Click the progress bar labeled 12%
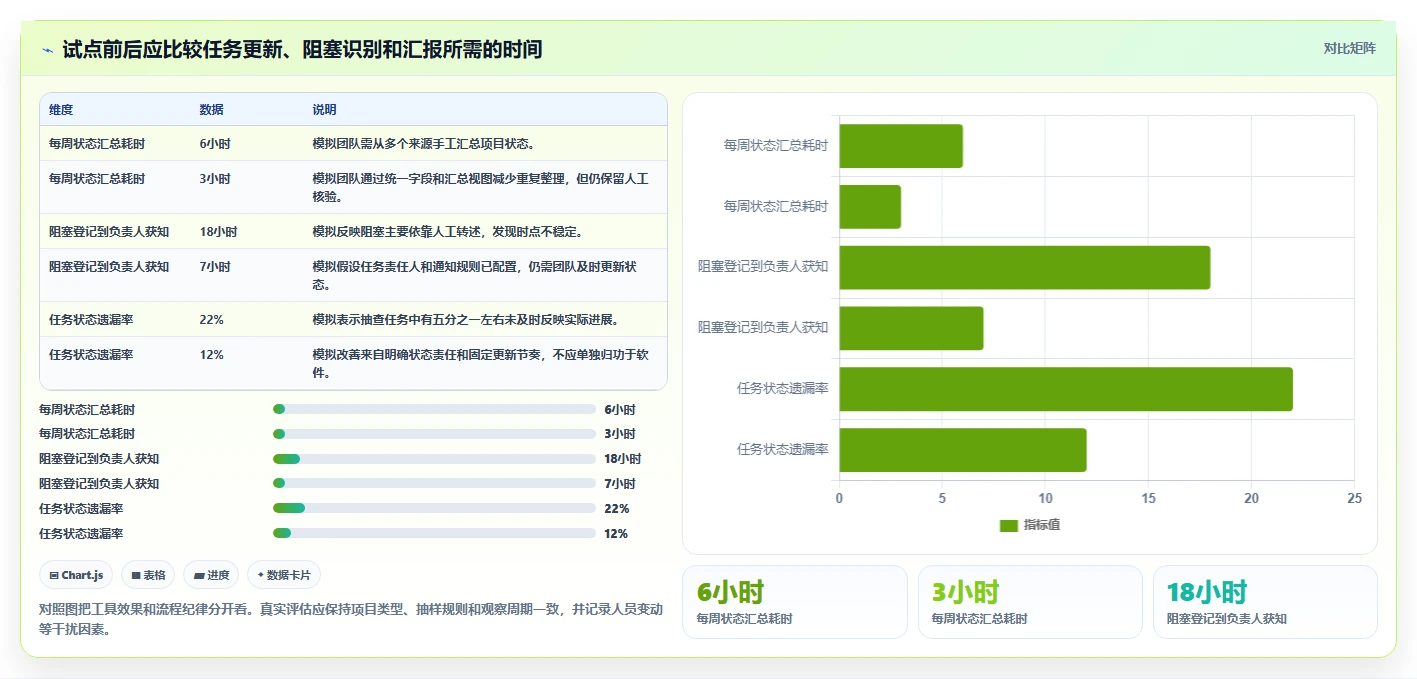Image resolution: width=1417 pixels, height=679 pixels. 434,534
